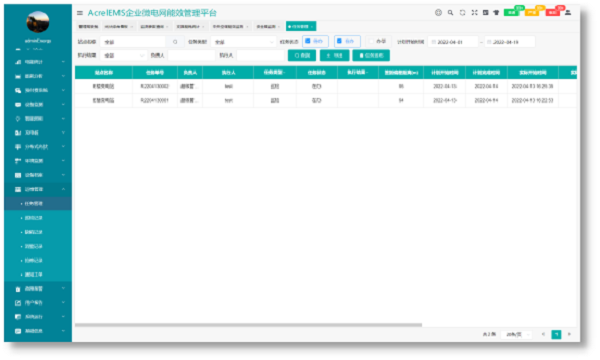Click task number R2204130002 cell
The image size is (600, 360).
pos(155,86)
